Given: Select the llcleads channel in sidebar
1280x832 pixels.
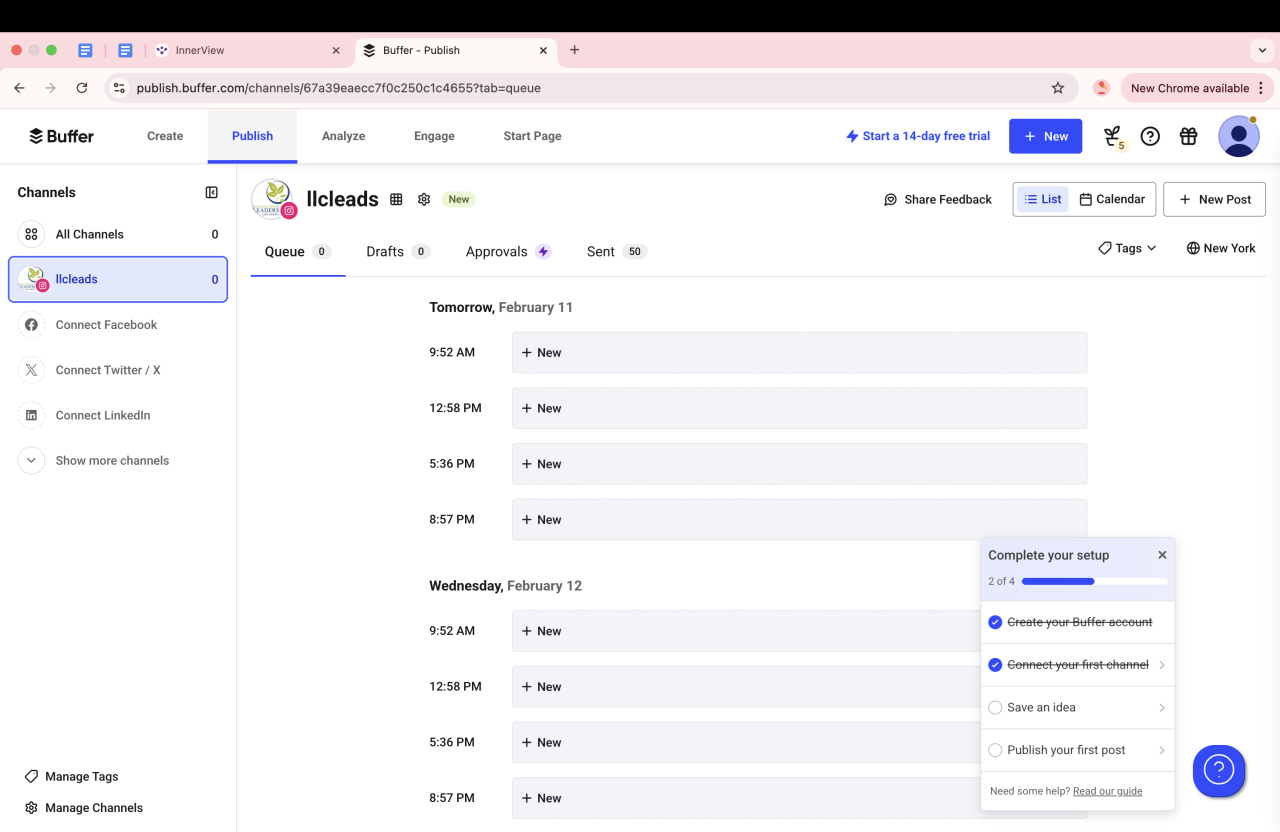Looking at the screenshot, I should tap(118, 280).
